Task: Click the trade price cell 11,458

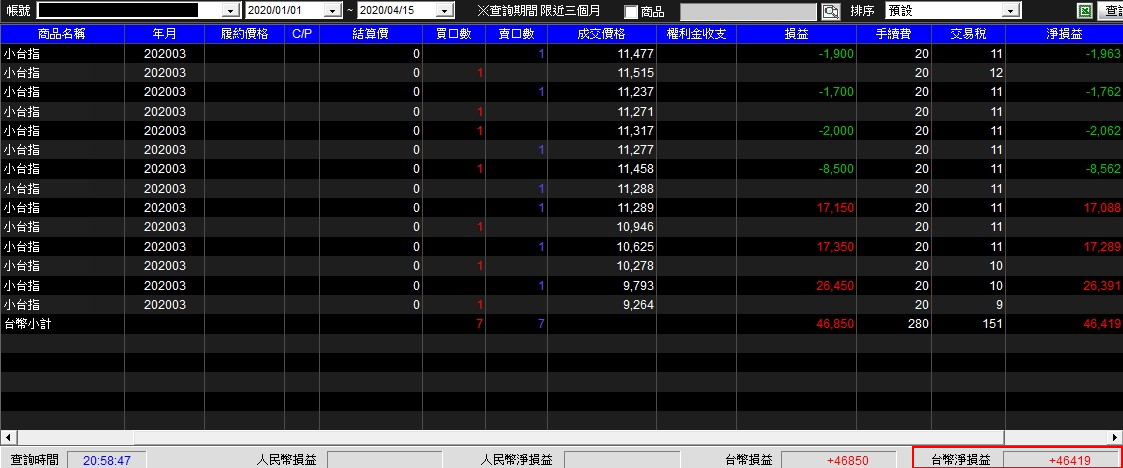Action: point(635,169)
